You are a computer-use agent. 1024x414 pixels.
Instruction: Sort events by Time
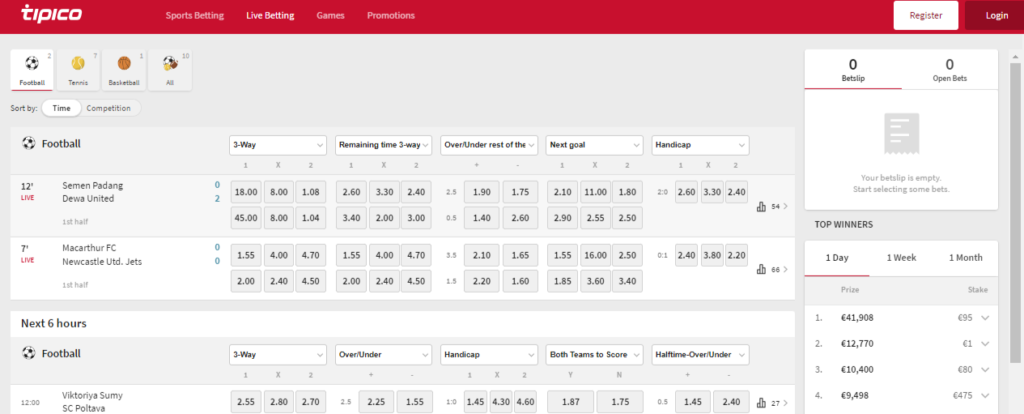pyautogui.click(x=61, y=108)
